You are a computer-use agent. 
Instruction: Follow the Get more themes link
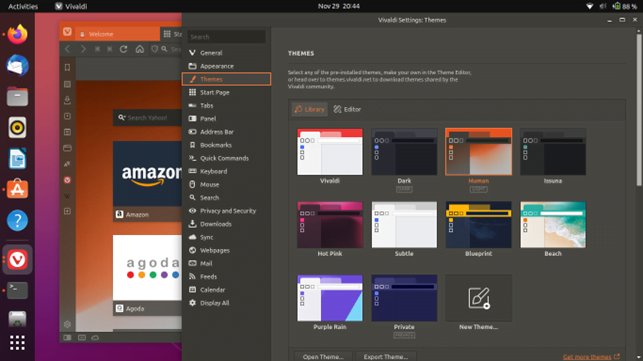click(x=591, y=357)
